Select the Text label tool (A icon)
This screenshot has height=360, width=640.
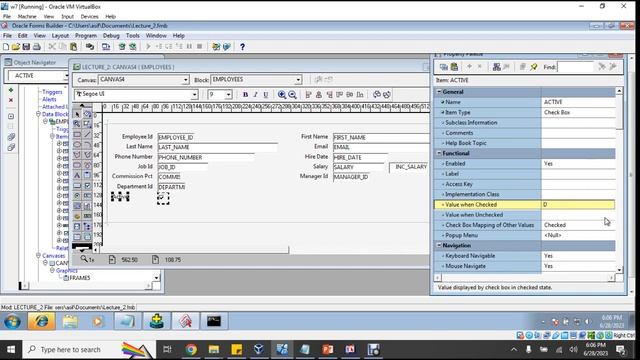click(77, 175)
